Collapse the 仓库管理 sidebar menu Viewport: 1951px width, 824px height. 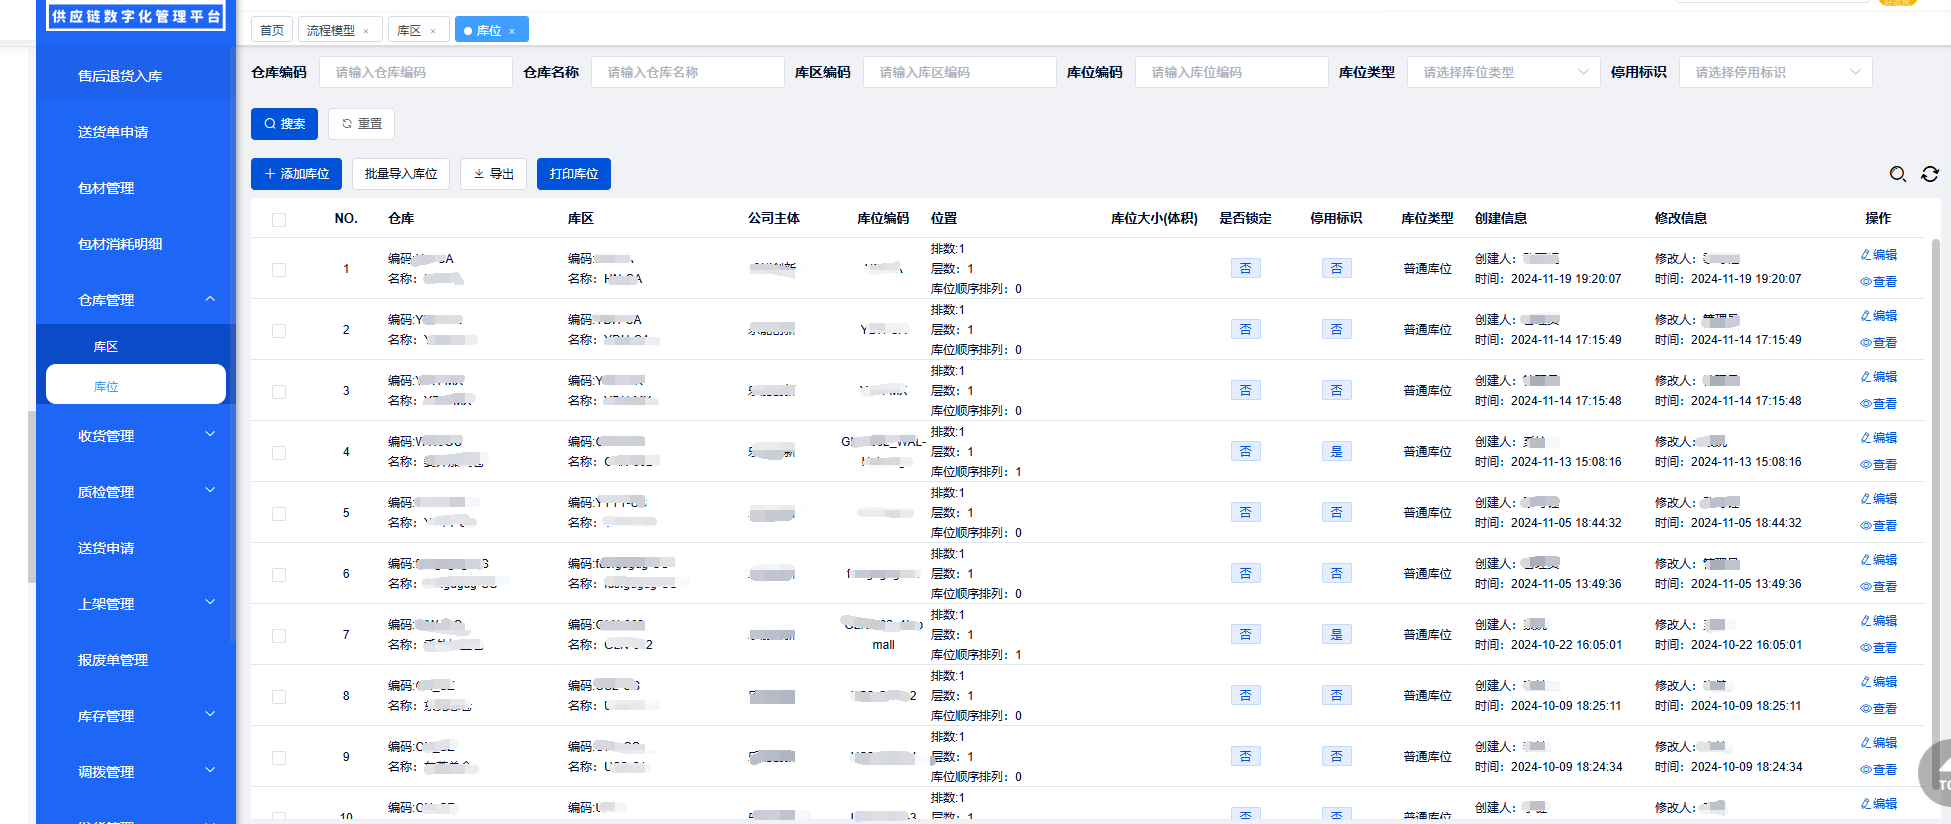(x=136, y=300)
